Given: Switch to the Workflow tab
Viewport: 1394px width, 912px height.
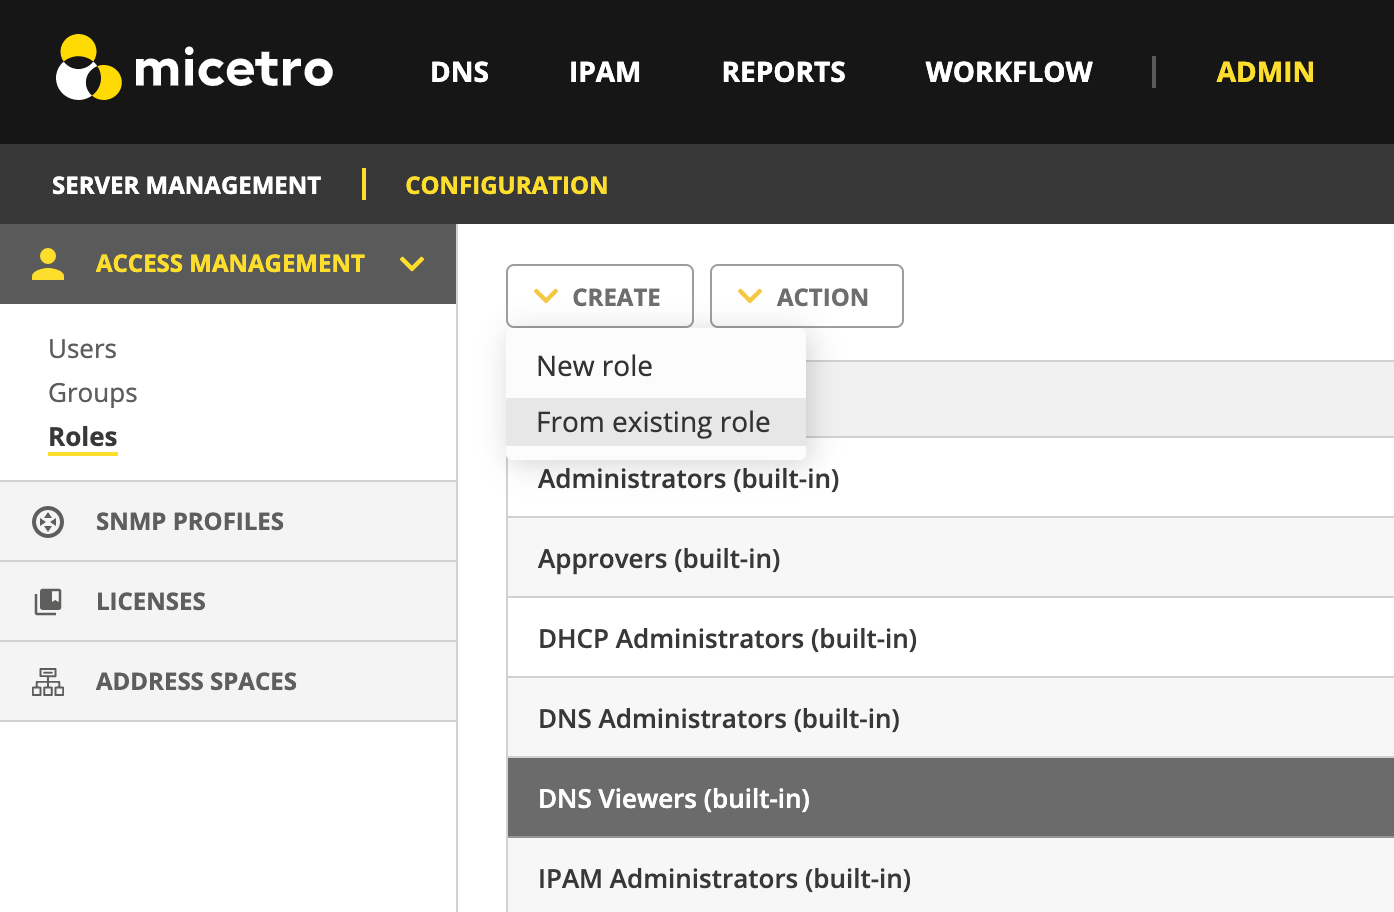Looking at the screenshot, I should [x=1008, y=72].
